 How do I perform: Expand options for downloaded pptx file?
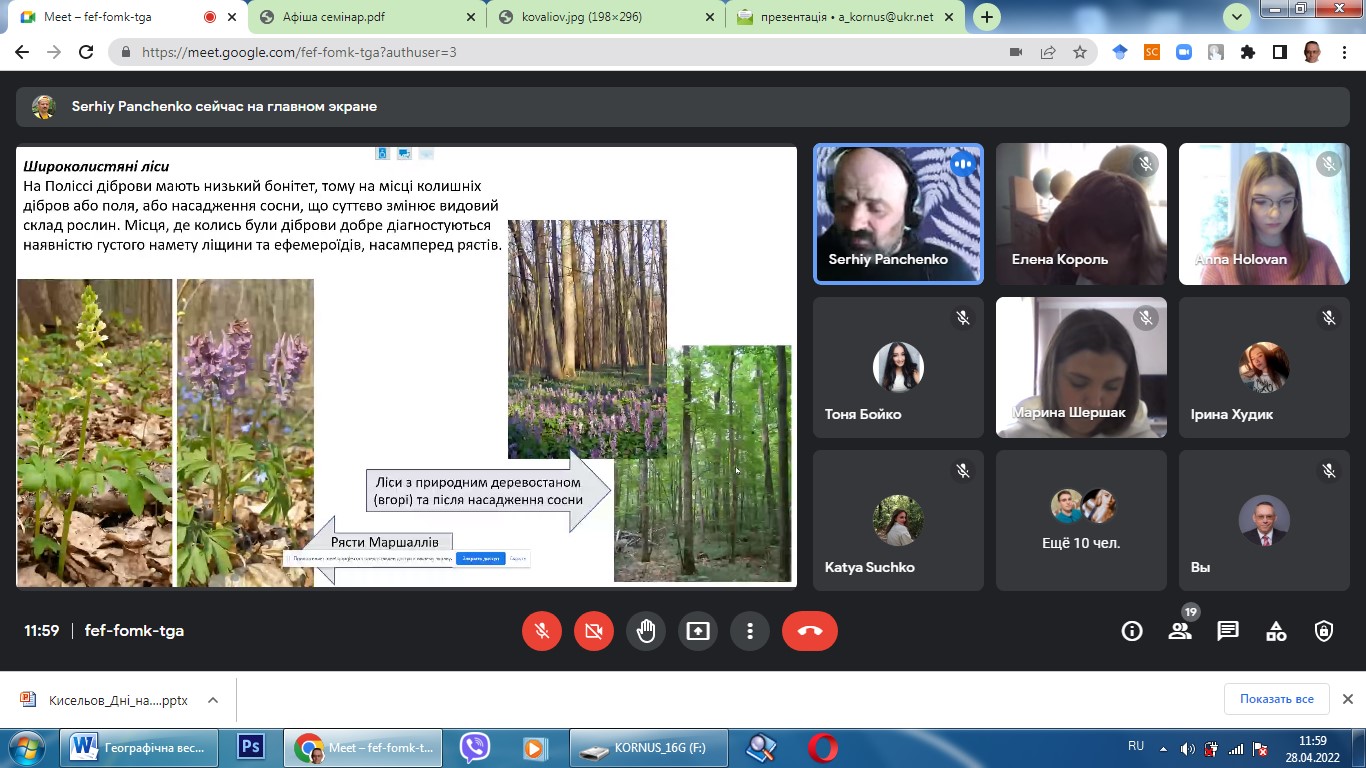click(x=213, y=700)
